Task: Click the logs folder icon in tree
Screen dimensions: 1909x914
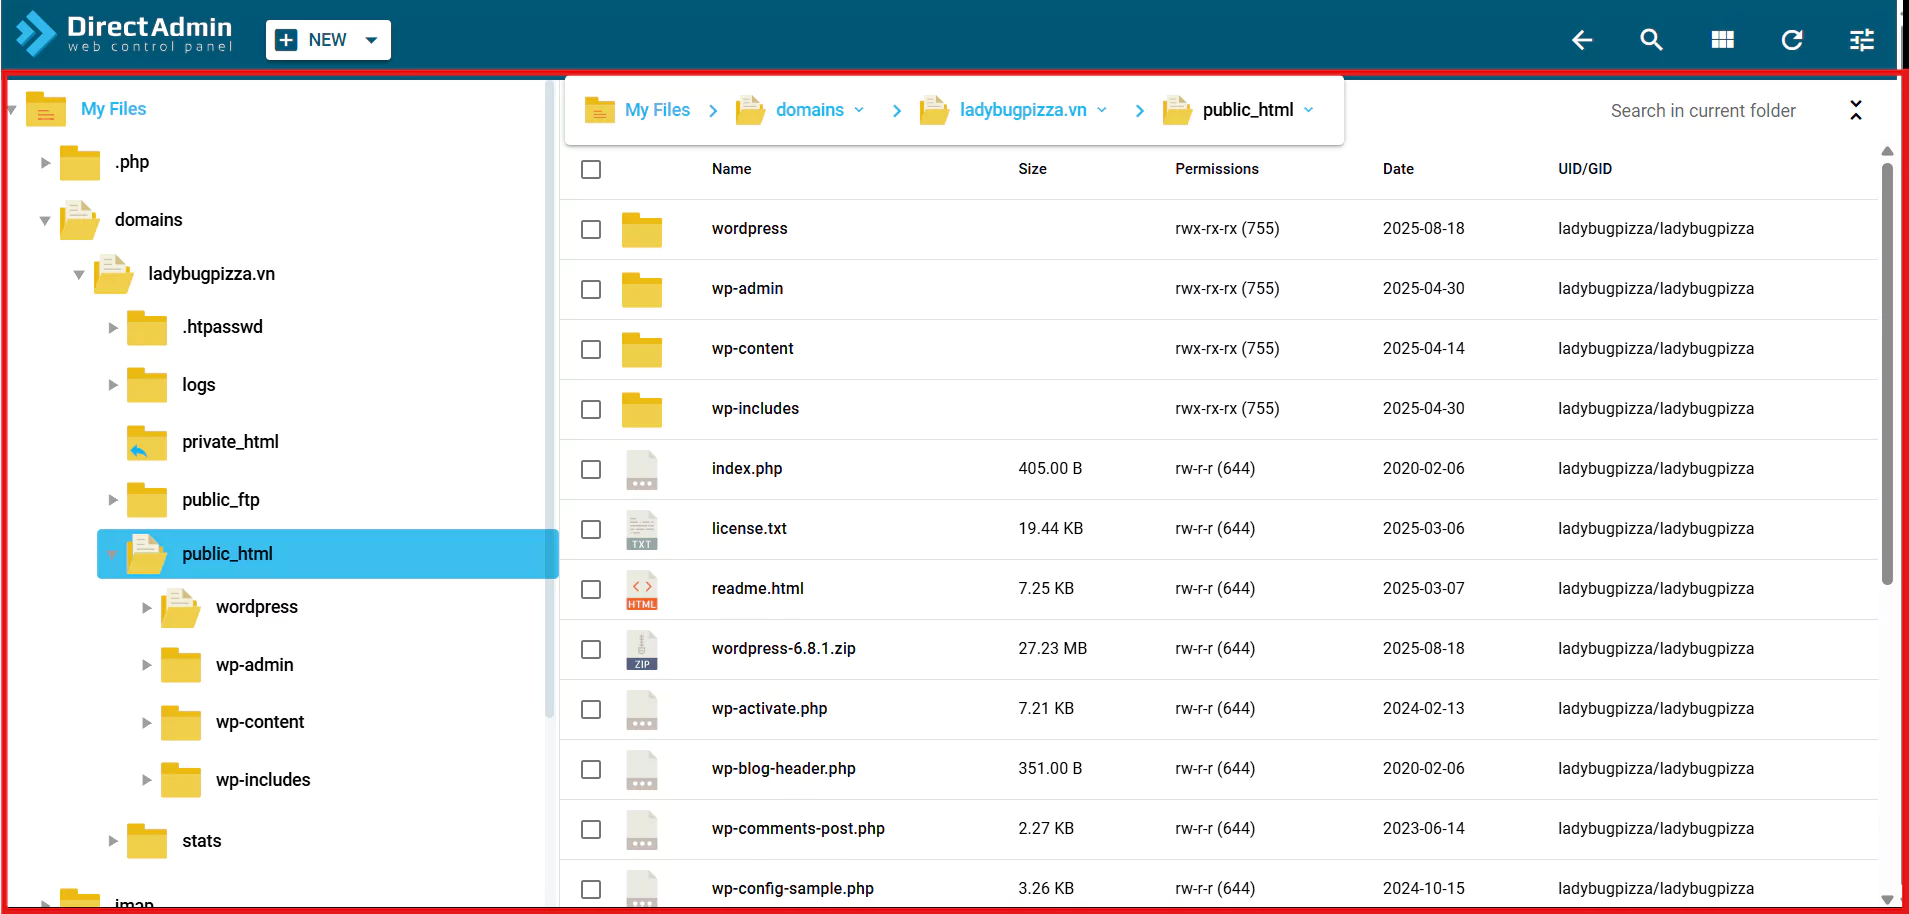Action: click(x=147, y=385)
